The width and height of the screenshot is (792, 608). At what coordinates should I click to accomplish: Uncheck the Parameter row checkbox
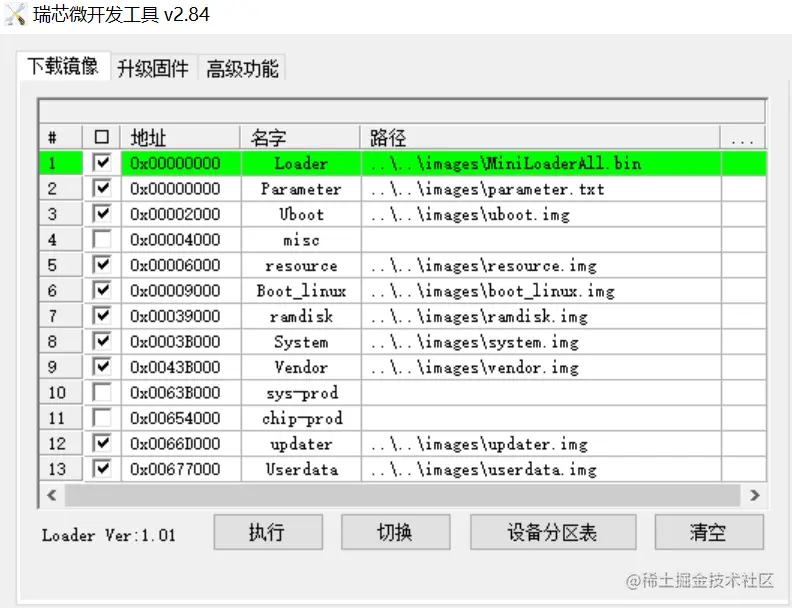click(x=102, y=188)
